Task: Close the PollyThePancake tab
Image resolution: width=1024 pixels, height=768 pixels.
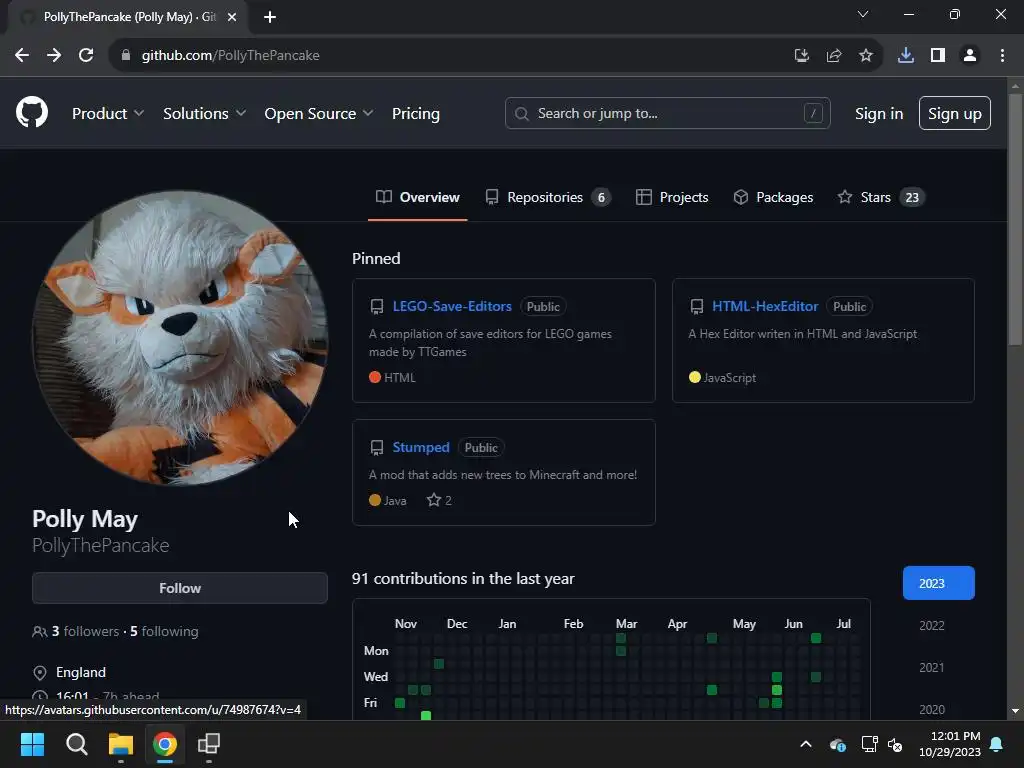Action: click(232, 17)
